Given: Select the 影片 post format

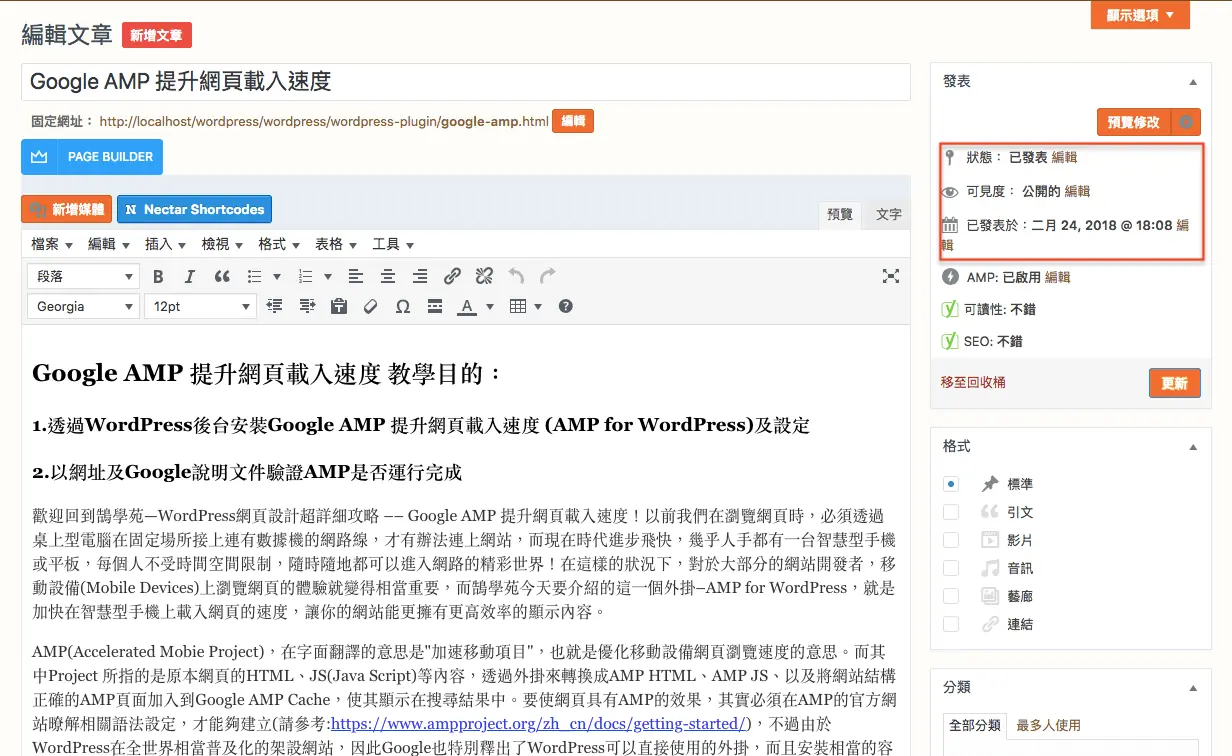Looking at the screenshot, I should (951, 540).
